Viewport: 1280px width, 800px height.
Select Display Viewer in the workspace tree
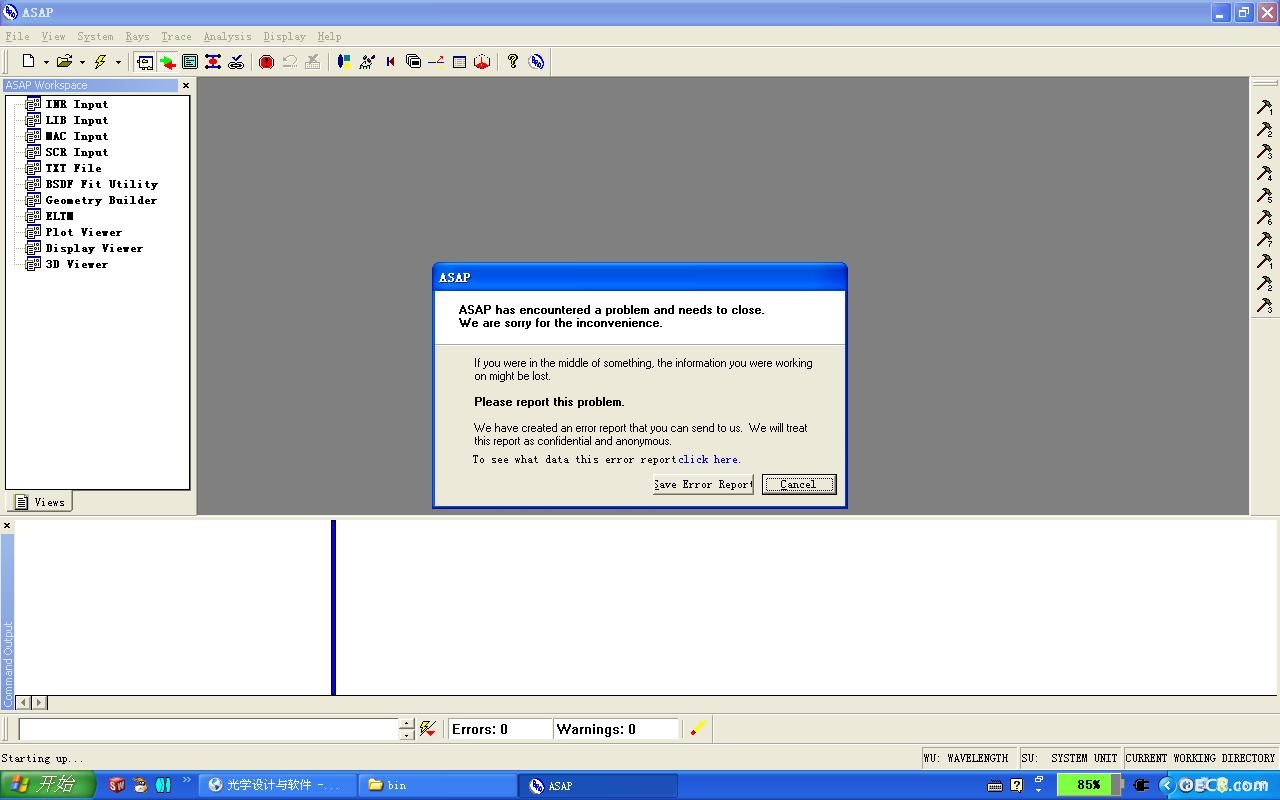[94, 248]
